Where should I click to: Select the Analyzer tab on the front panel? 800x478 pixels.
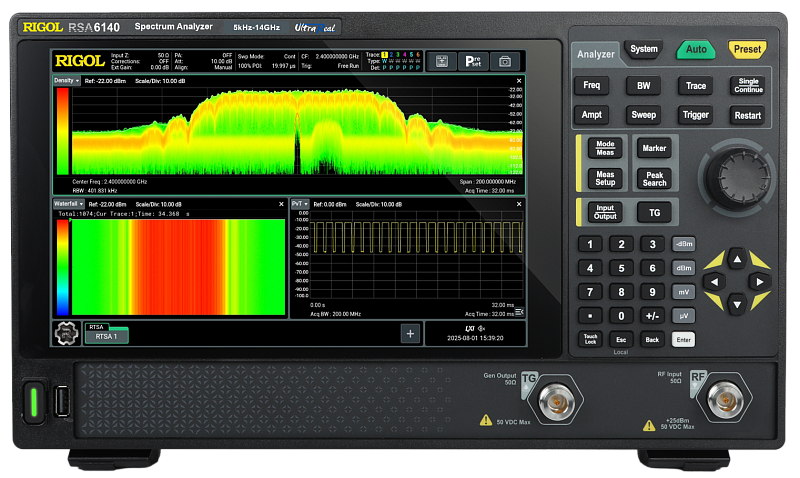[x=595, y=54]
